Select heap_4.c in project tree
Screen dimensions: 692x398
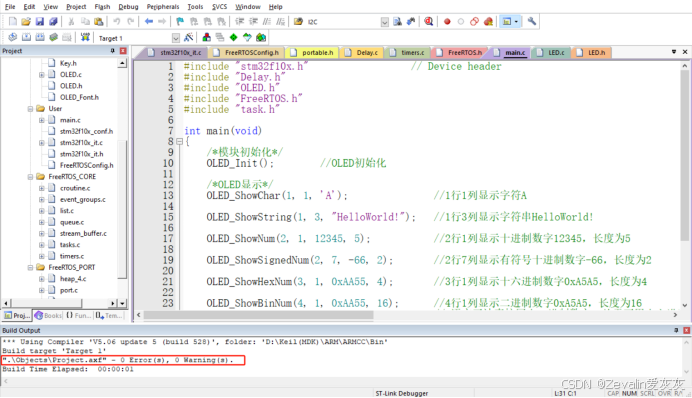(x=73, y=279)
